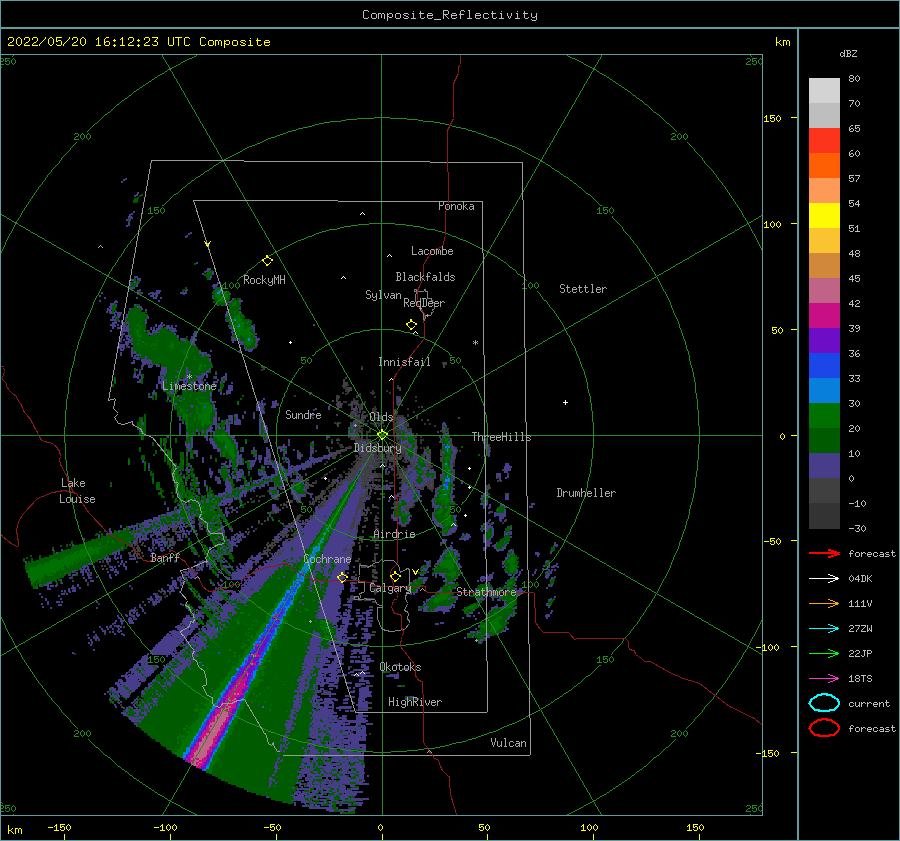Click the Okotoks town label

(x=400, y=667)
